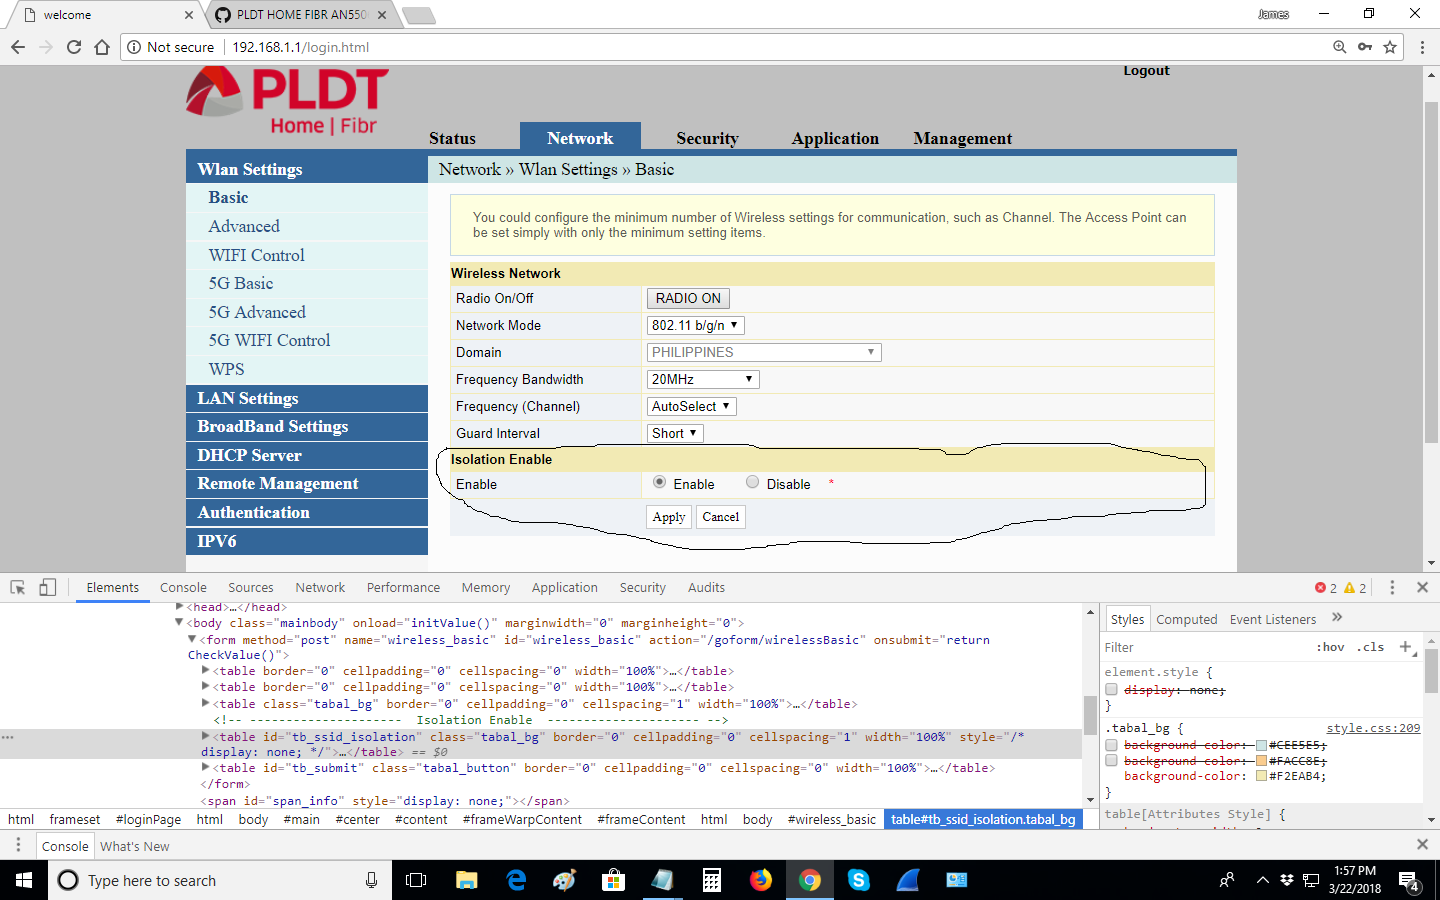Click the #F2EAB4 background color swatch
The height and width of the screenshot is (900, 1440).
click(x=1261, y=776)
